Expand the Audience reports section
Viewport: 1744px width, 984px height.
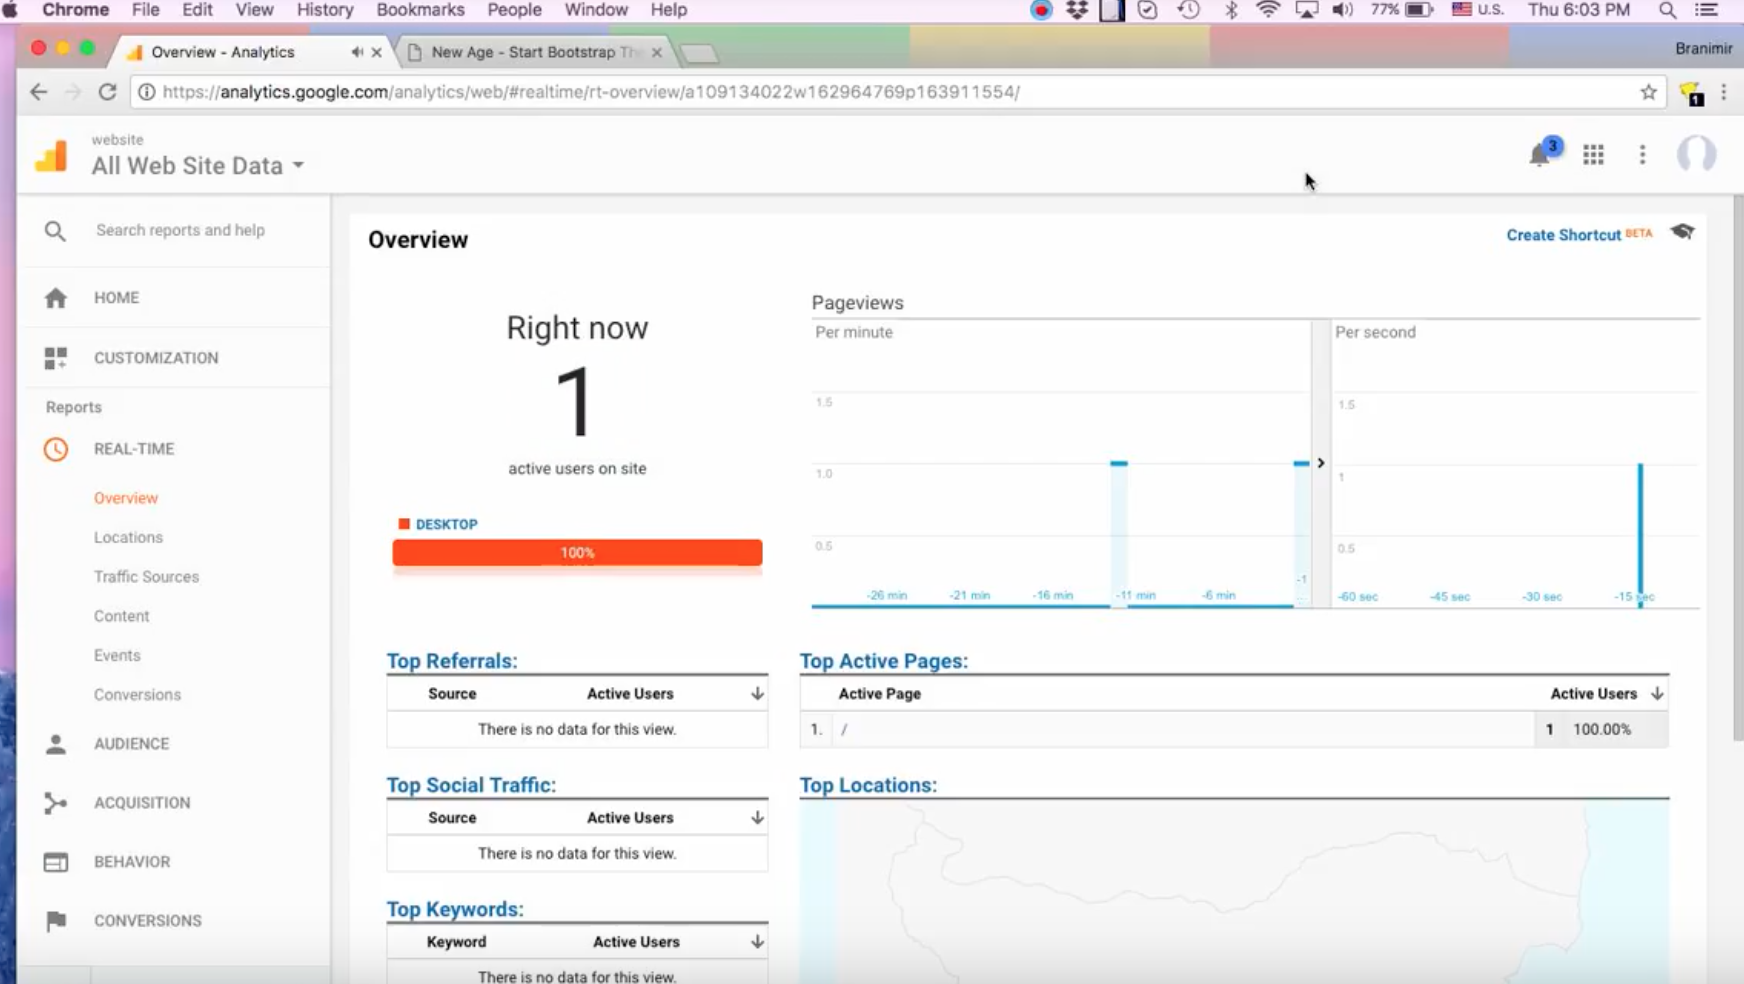click(x=132, y=744)
